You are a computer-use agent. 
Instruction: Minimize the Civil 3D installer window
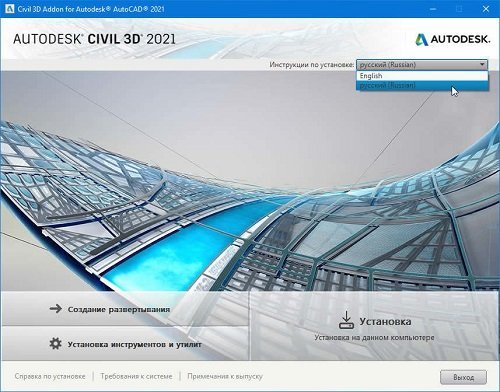tap(433, 9)
